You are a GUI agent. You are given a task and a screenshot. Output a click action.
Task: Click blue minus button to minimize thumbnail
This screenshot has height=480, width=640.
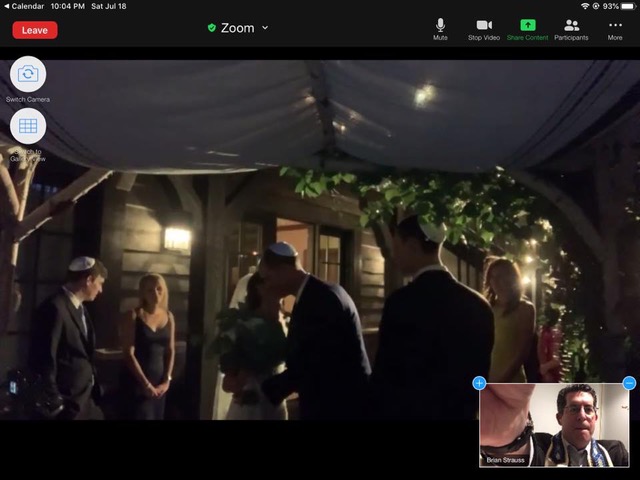coord(629,383)
